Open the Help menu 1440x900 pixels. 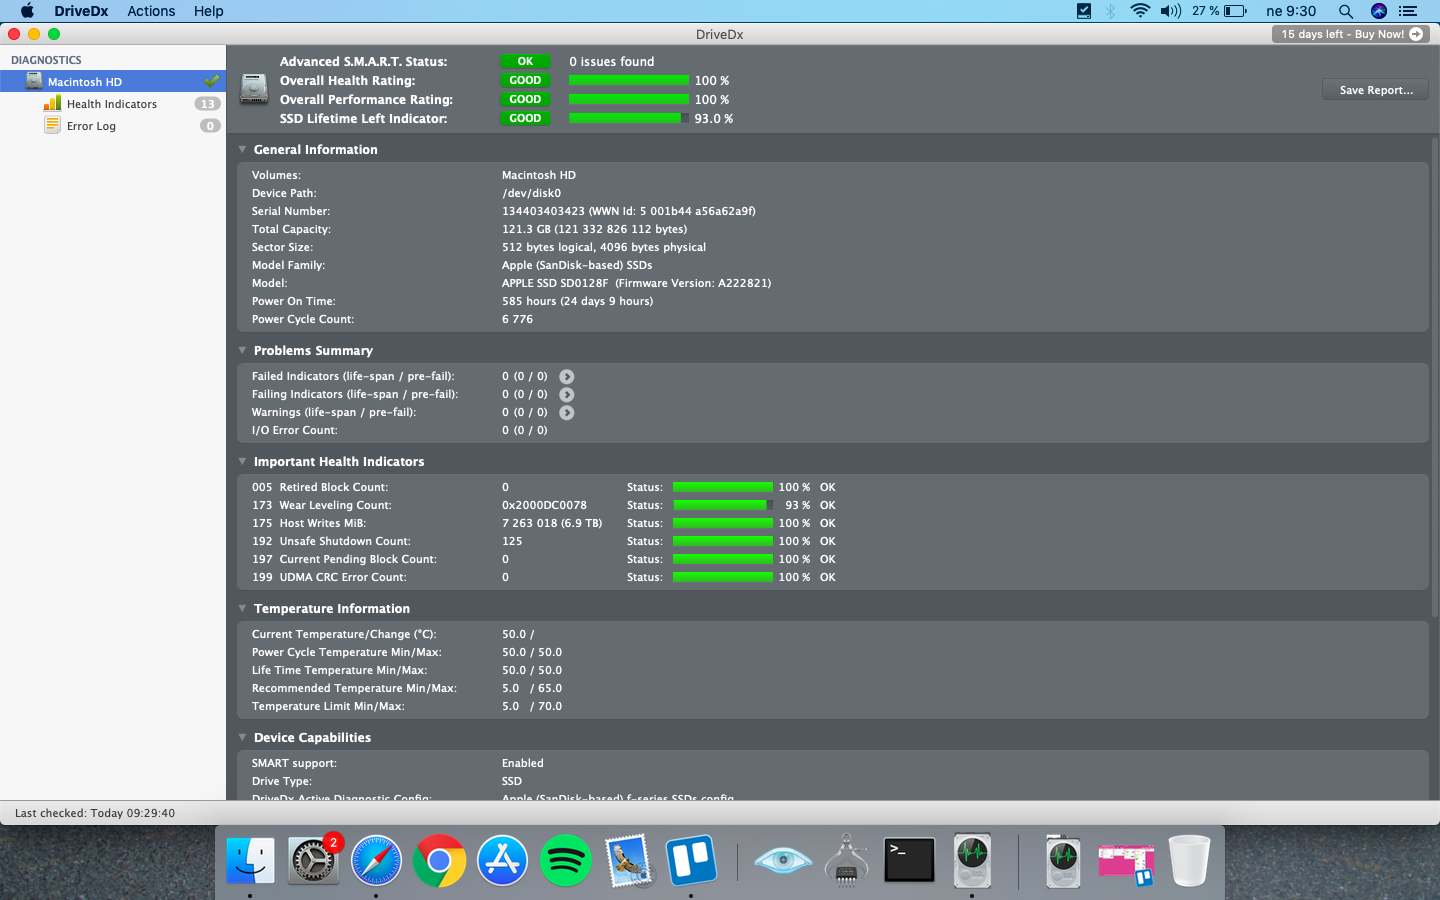click(x=209, y=11)
